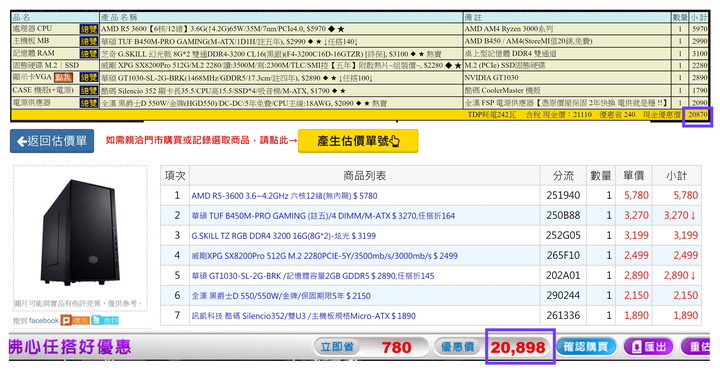720x371 pixels.
Task: Click the 絕贊 badge in the CASE 機殼 row
Action: [89, 90]
